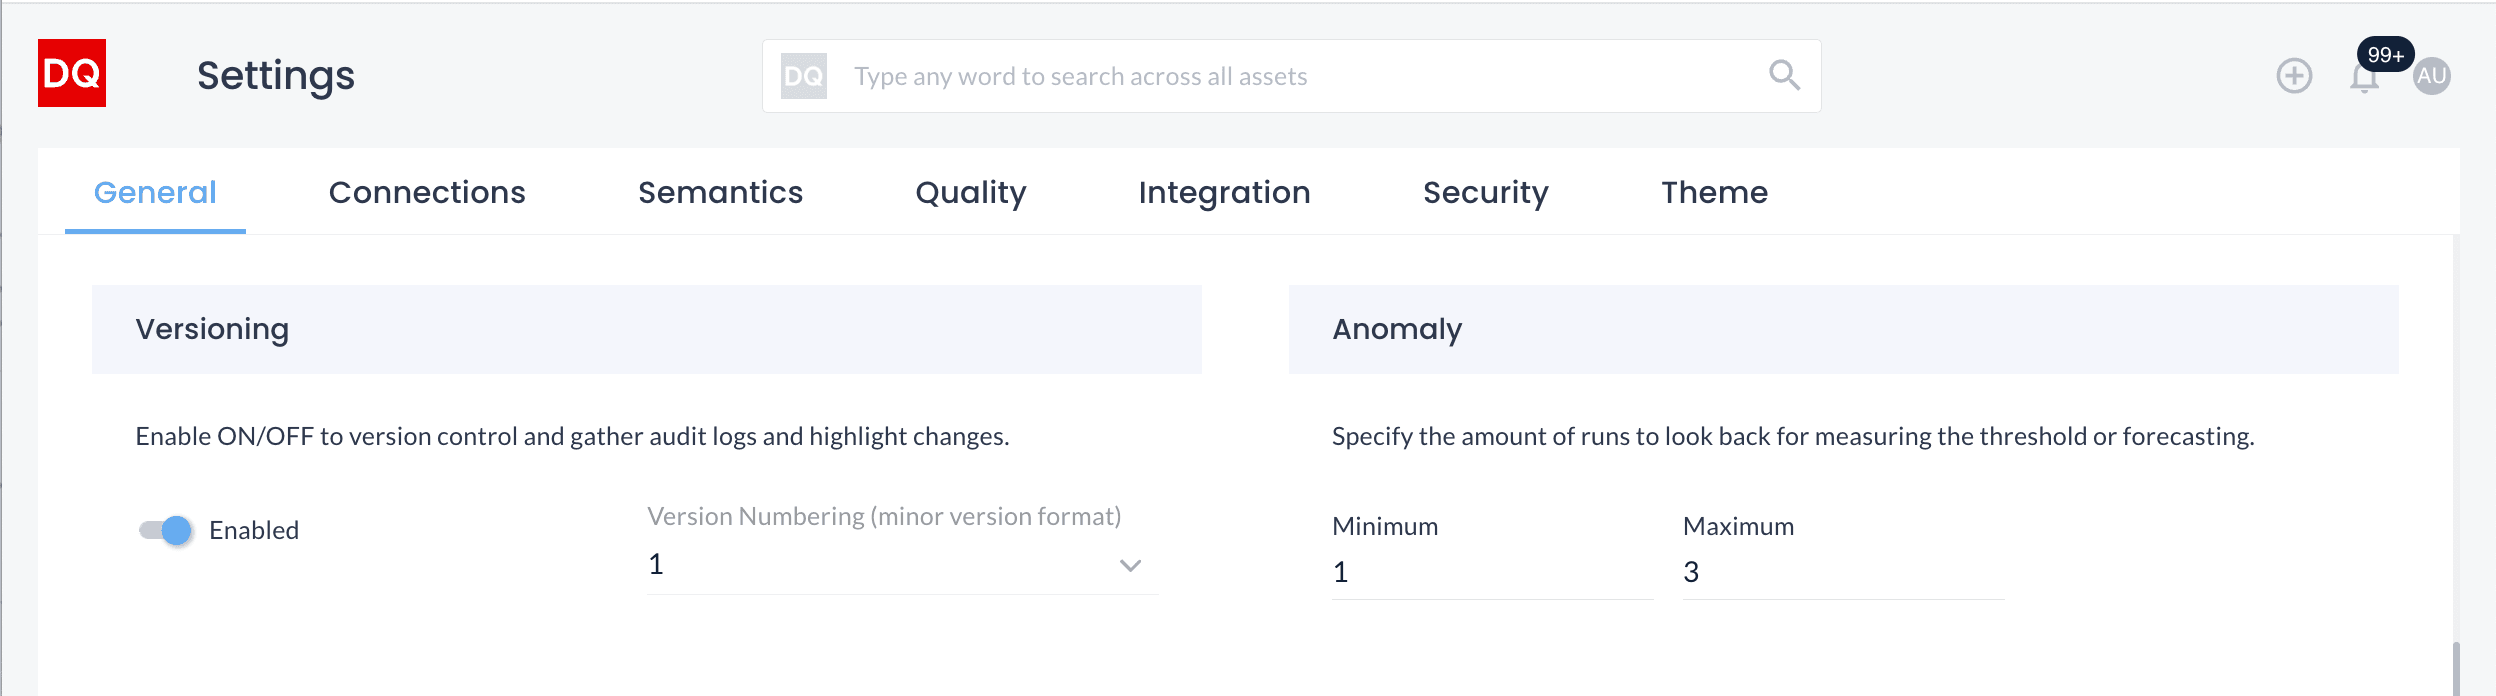Open the Theme settings tab
The height and width of the screenshot is (696, 2496).
(x=1712, y=192)
